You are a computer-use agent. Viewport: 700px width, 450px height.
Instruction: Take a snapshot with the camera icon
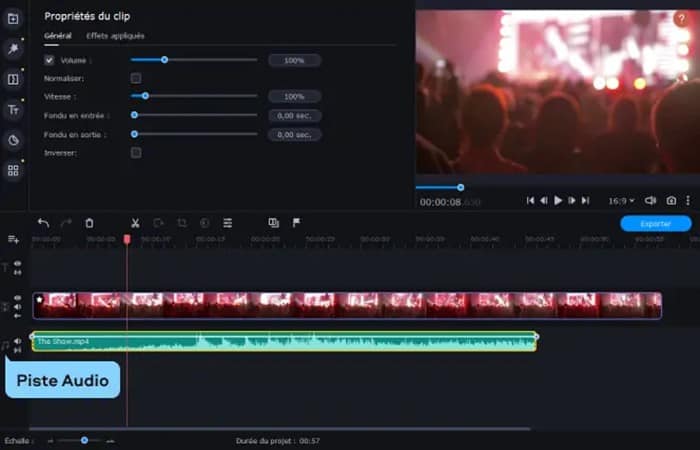671,201
